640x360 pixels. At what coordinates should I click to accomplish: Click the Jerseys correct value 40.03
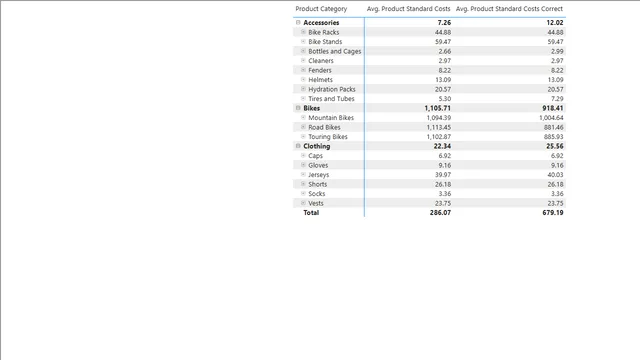[556, 175]
